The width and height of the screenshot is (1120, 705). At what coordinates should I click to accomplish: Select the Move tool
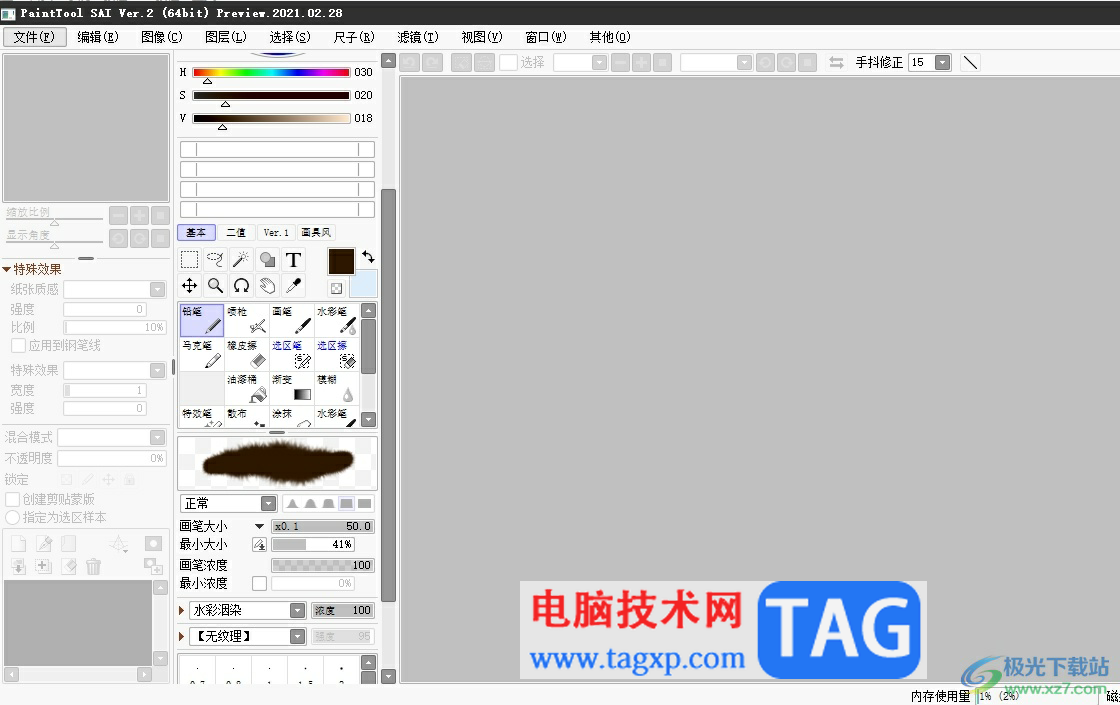(x=189, y=286)
